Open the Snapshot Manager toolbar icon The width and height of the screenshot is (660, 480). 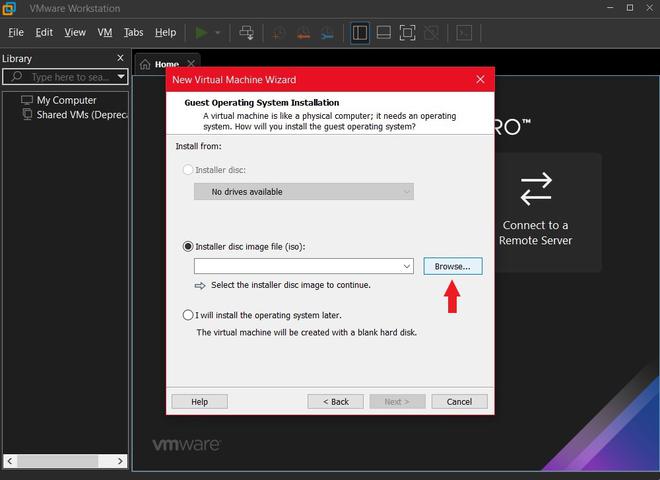(x=327, y=33)
